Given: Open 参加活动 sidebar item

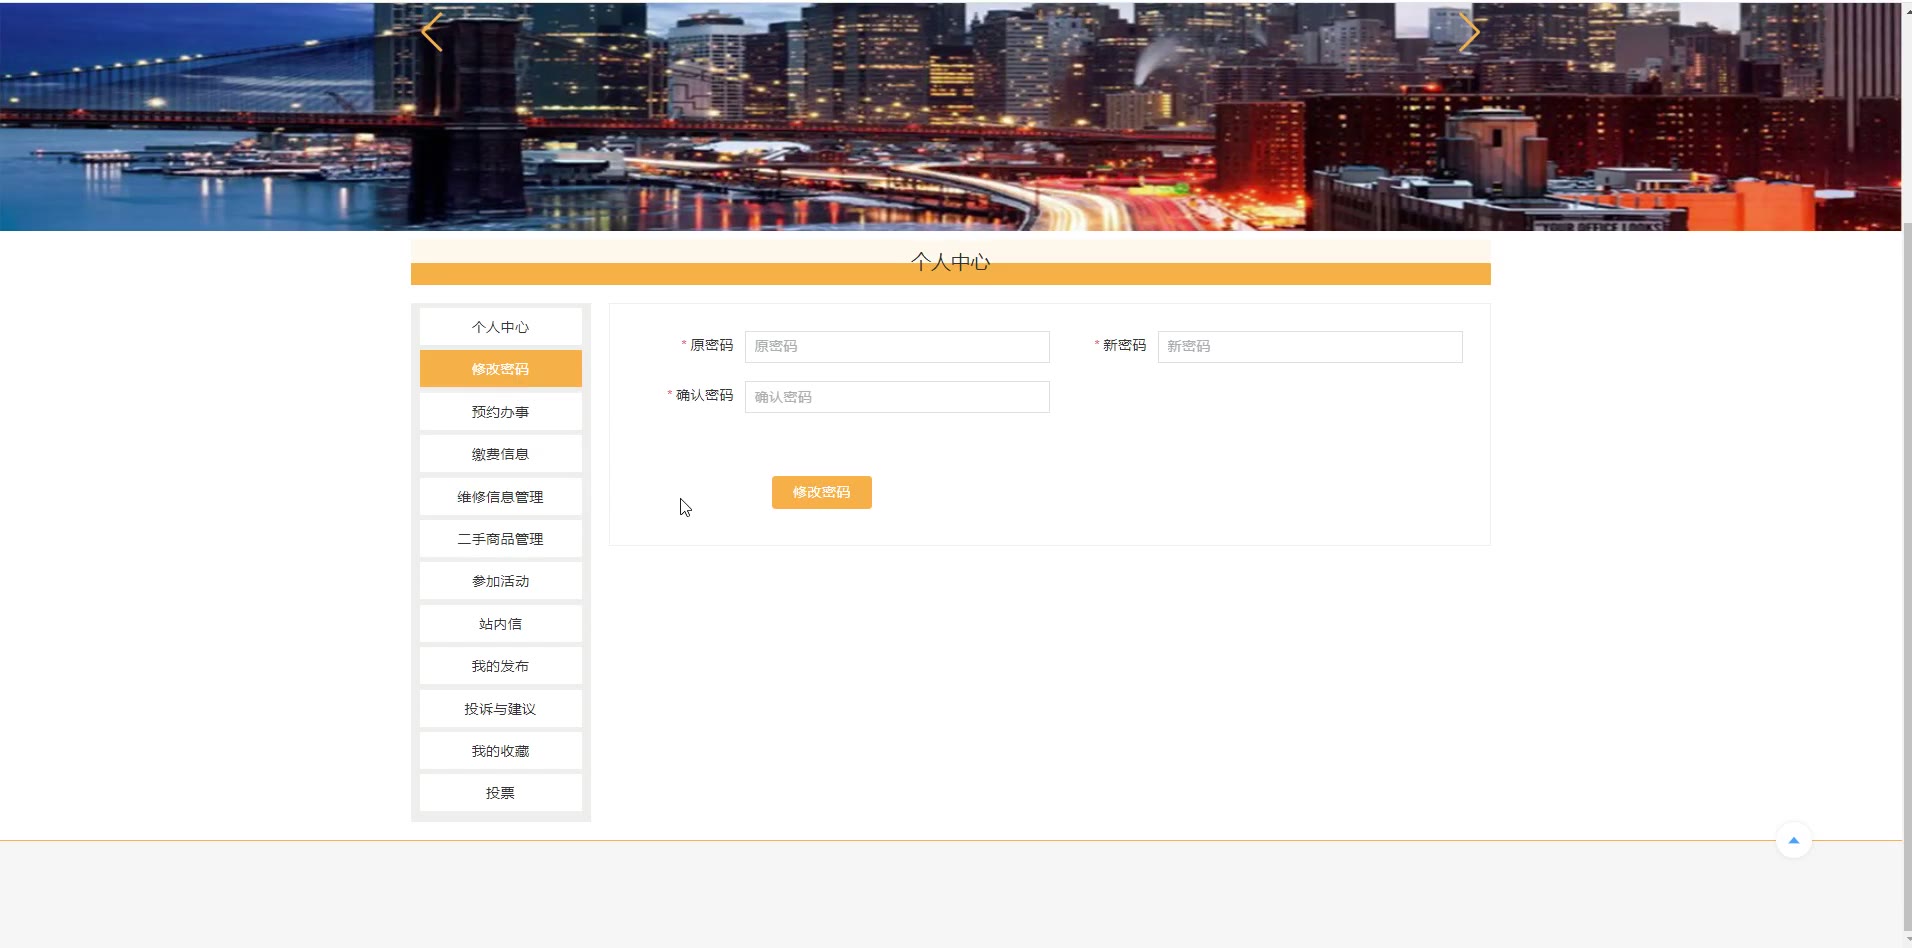Looking at the screenshot, I should [500, 581].
